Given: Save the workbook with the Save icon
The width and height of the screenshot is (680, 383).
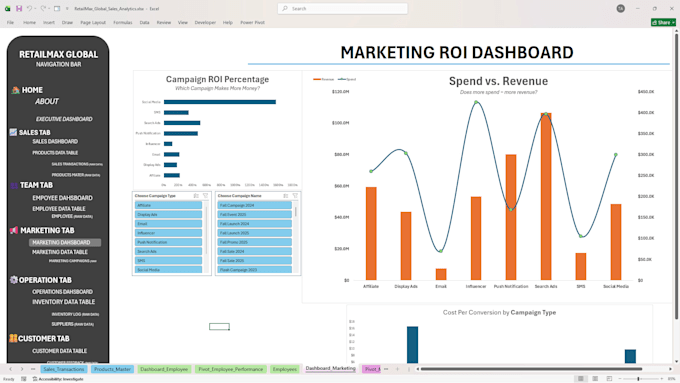Looking at the screenshot, I should click(19, 8).
